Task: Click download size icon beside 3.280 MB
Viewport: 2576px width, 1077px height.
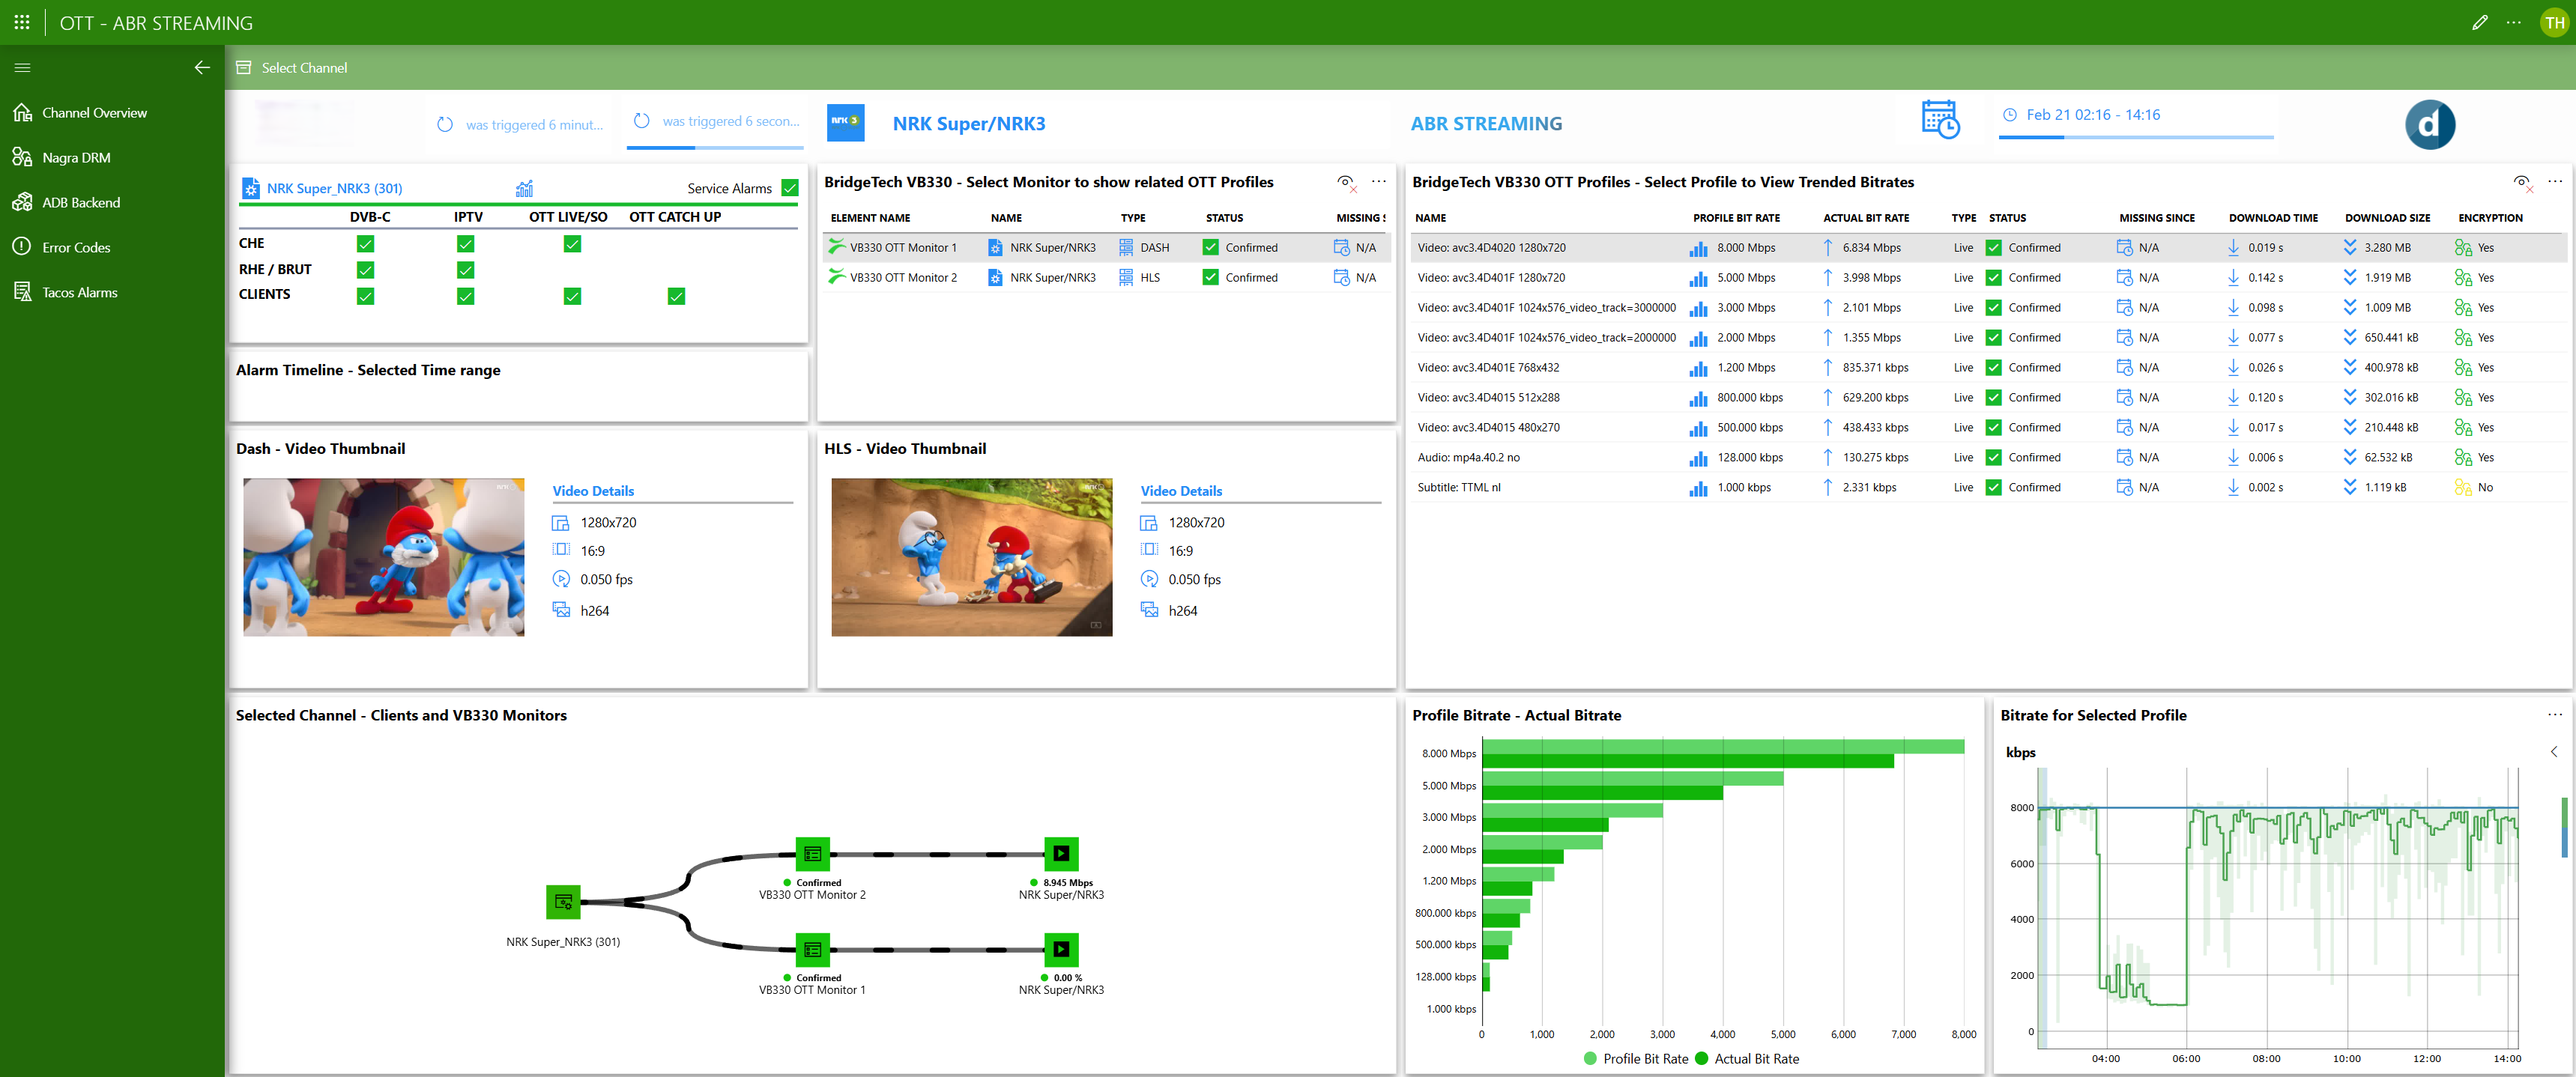Action: tap(2350, 248)
